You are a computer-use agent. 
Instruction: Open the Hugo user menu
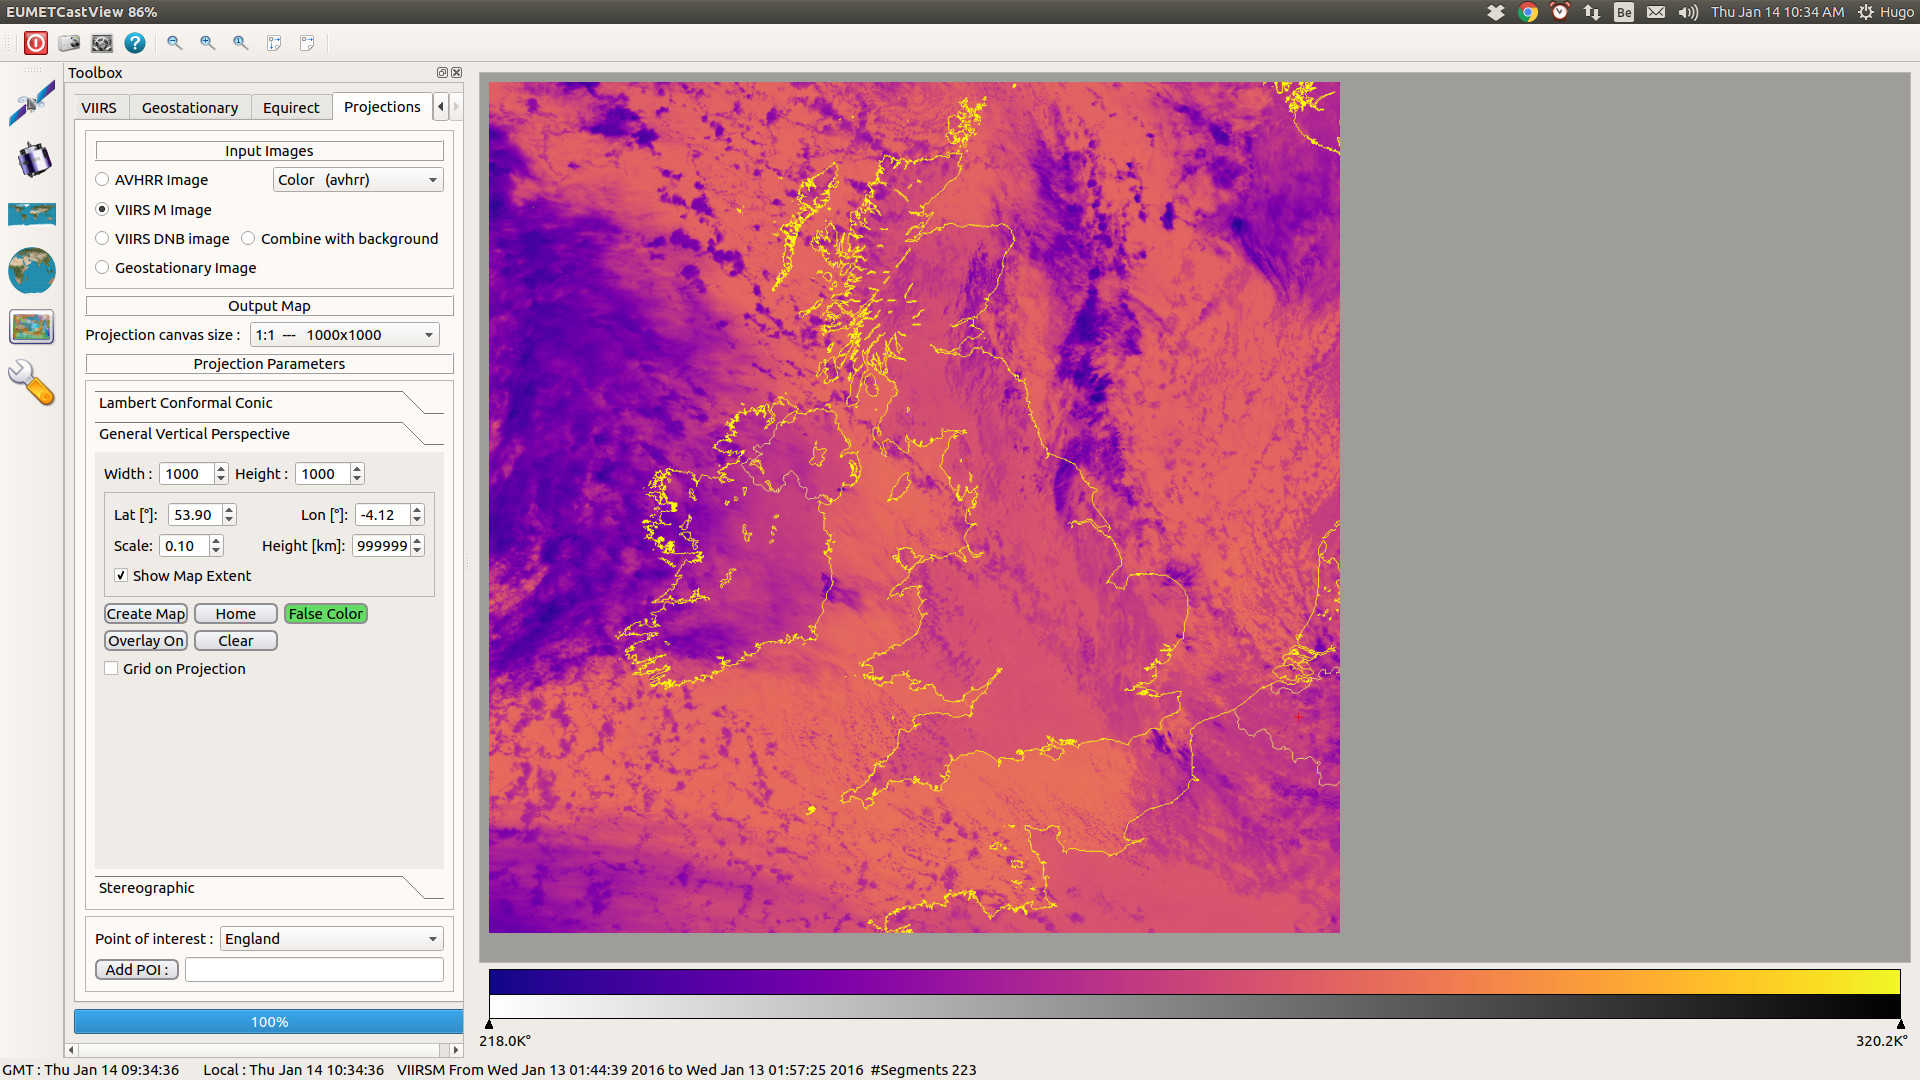coord(1896,12)
